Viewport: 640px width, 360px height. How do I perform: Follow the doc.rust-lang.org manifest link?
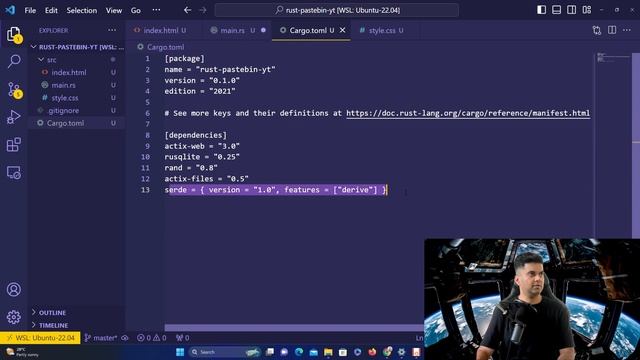(468, 113)
